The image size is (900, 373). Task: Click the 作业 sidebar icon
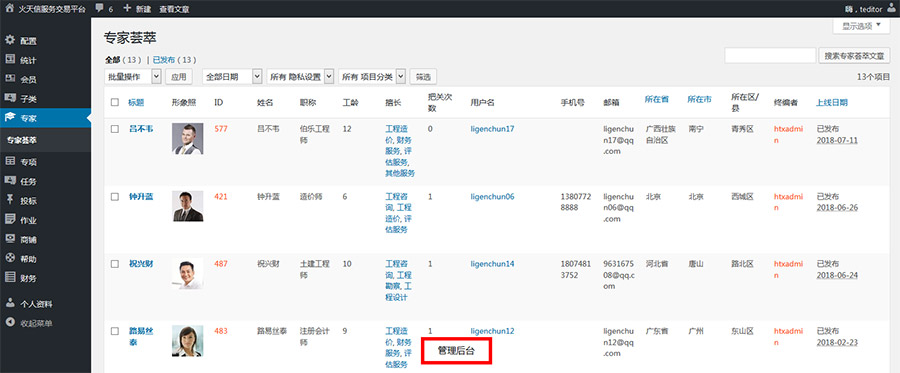10,220
